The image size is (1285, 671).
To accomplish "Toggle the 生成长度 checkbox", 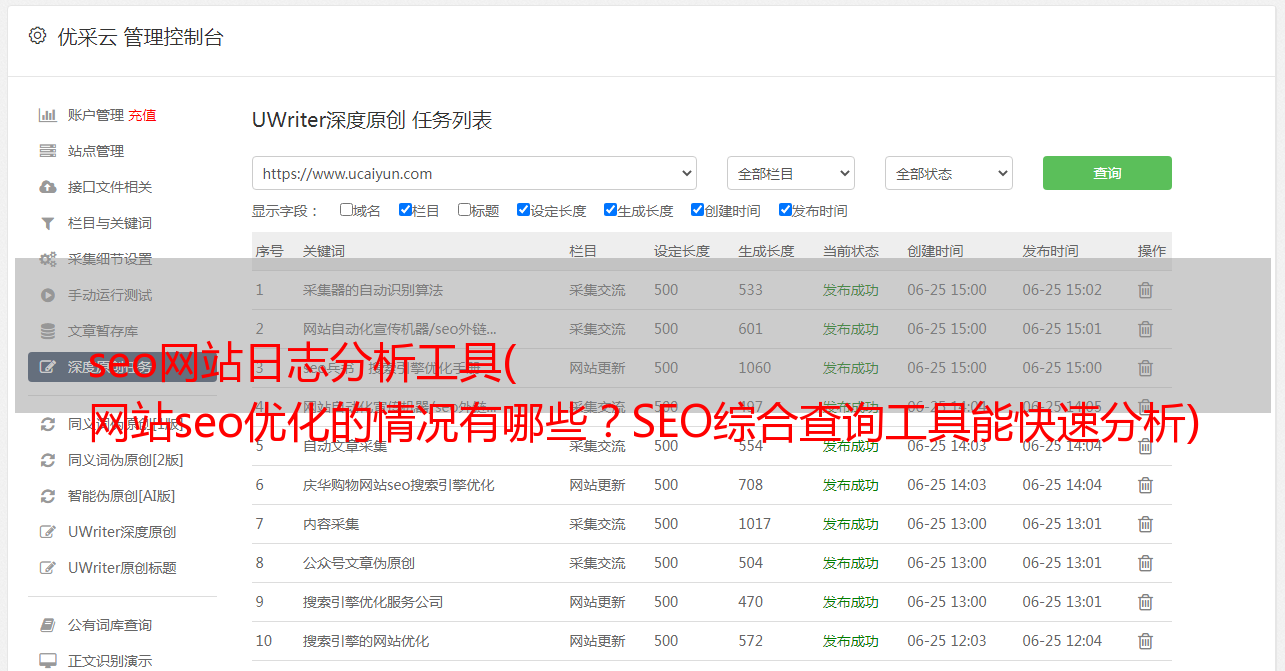I will (x=610, y=210).
